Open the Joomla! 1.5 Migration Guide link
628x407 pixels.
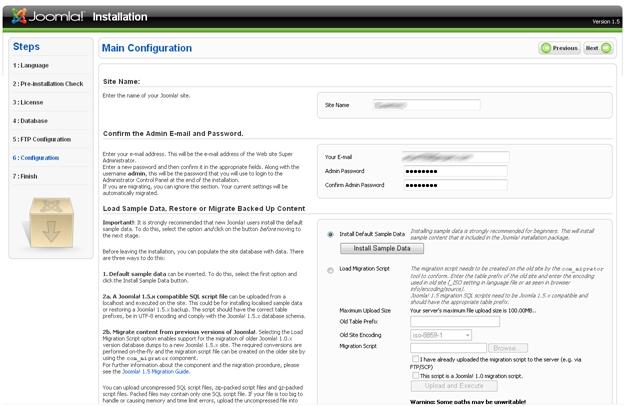coord(156,372)
